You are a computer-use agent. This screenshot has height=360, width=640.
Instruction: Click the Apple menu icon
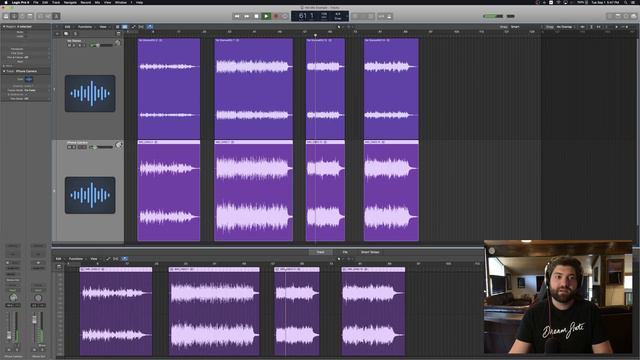pyautogui.click(x=6, y=2)
